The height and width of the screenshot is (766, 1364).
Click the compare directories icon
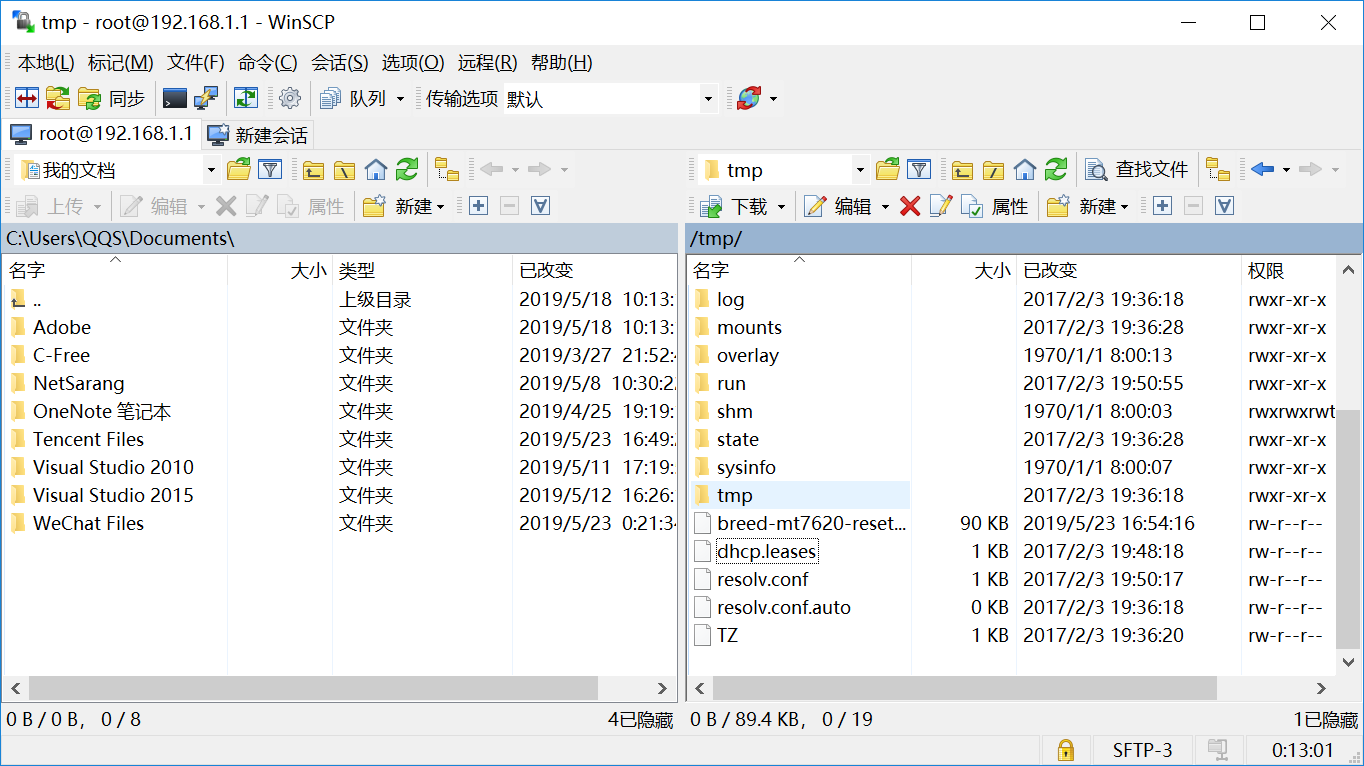pos(27,98)
